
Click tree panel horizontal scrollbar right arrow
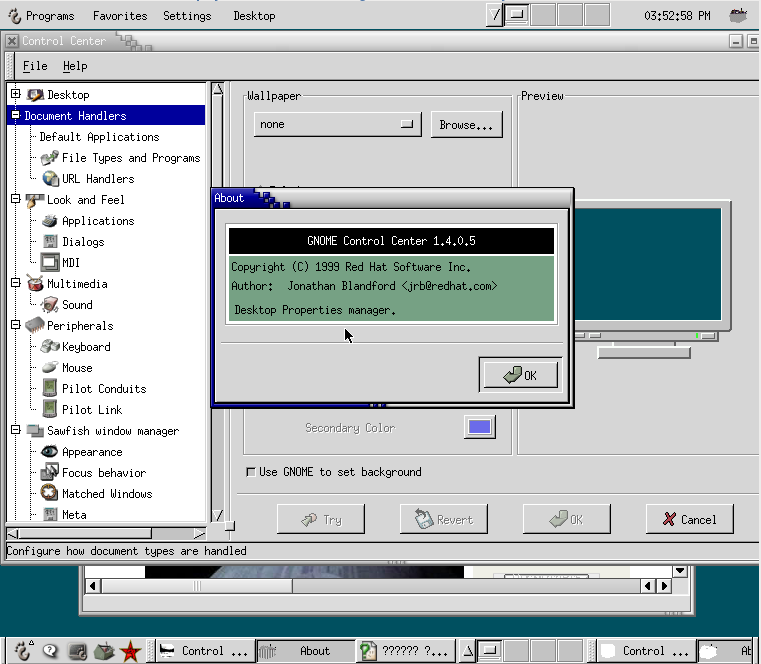[x=199, y=534]
